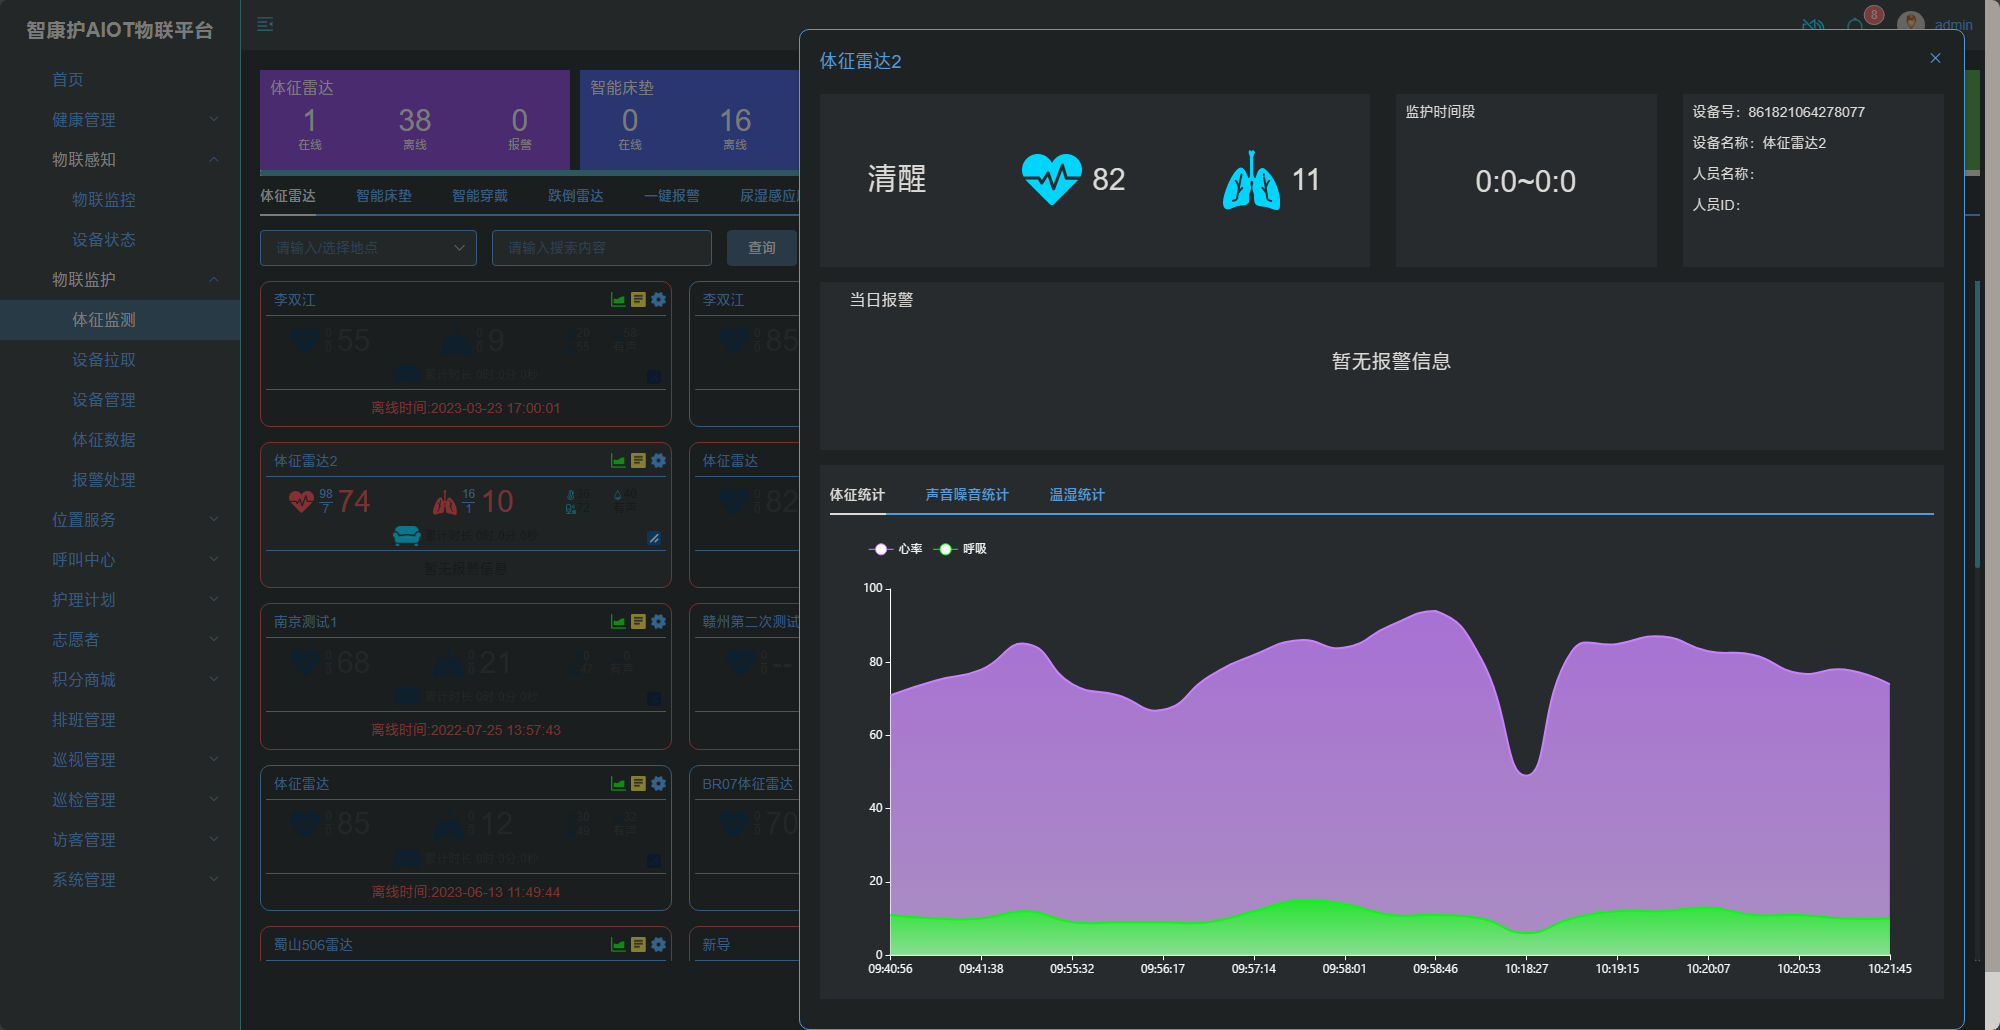Click the 查询 search button

[762, 248]
